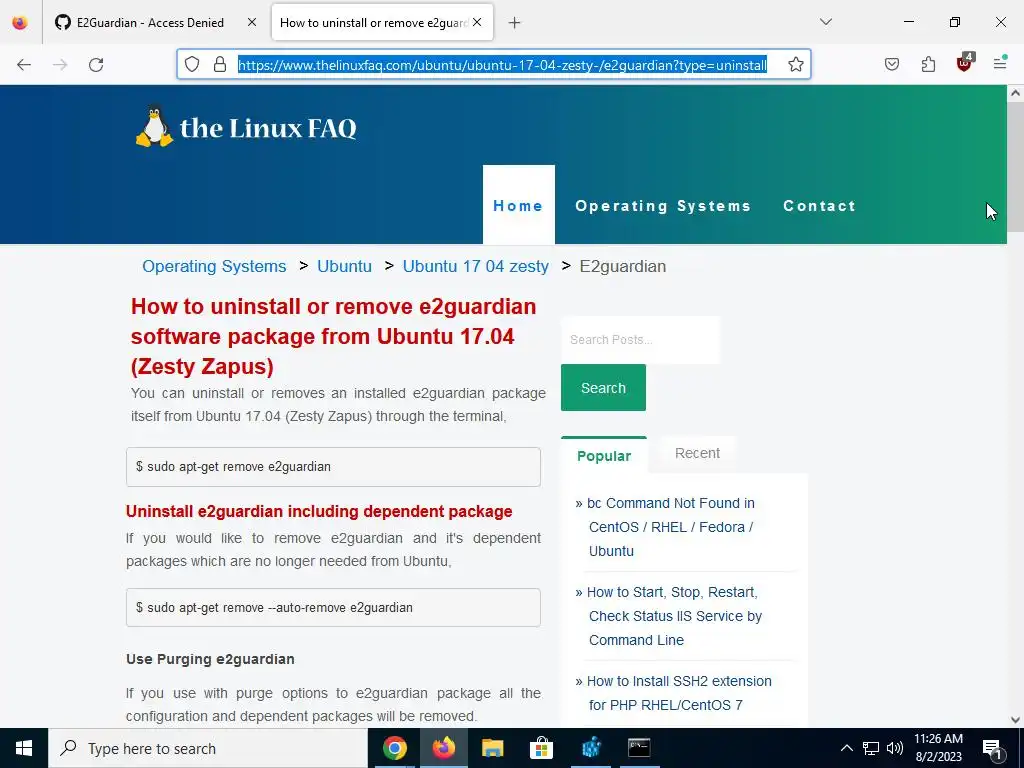The width and height of the screenshot is (1024, 768).
Task: Switch to Firefox in taskbar
Action: point(443,748)
